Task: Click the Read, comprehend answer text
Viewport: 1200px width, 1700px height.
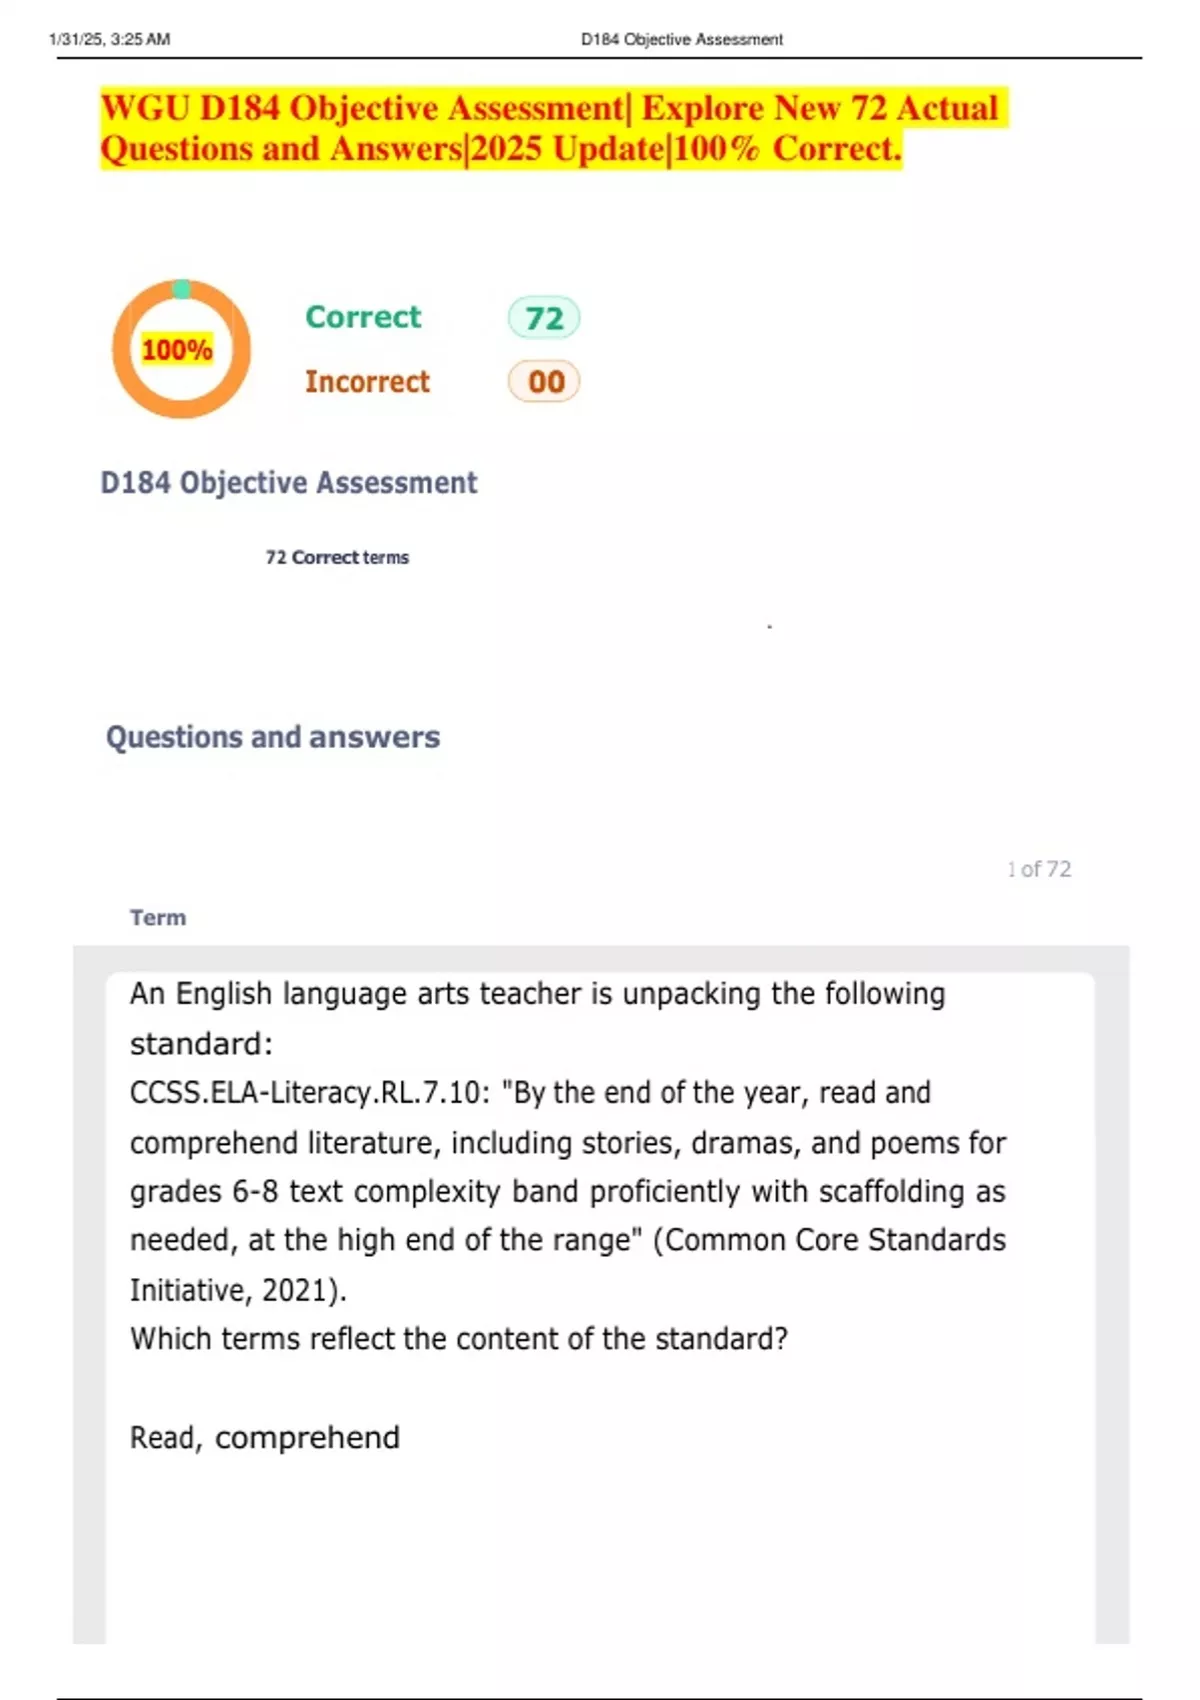Action: (x=265, y=1437)
